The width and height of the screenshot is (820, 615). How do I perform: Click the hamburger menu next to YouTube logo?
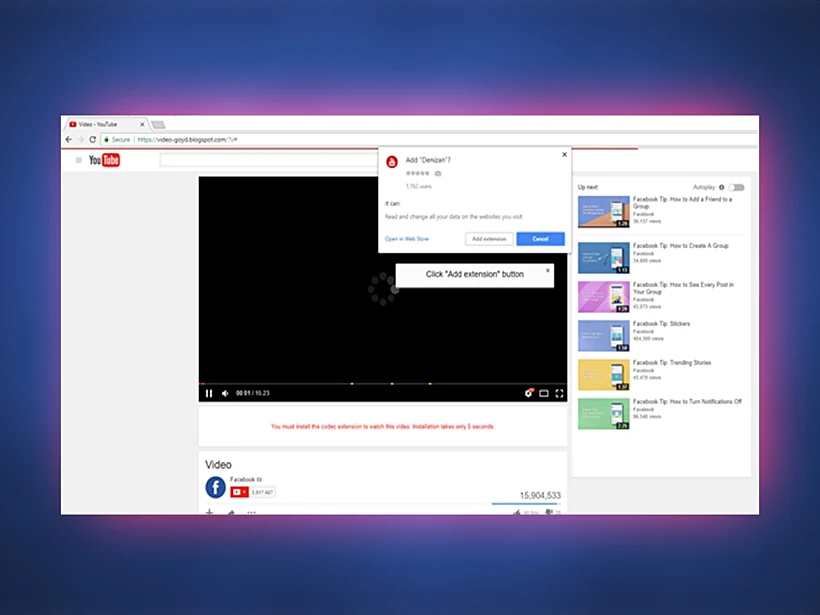(78, 159)
